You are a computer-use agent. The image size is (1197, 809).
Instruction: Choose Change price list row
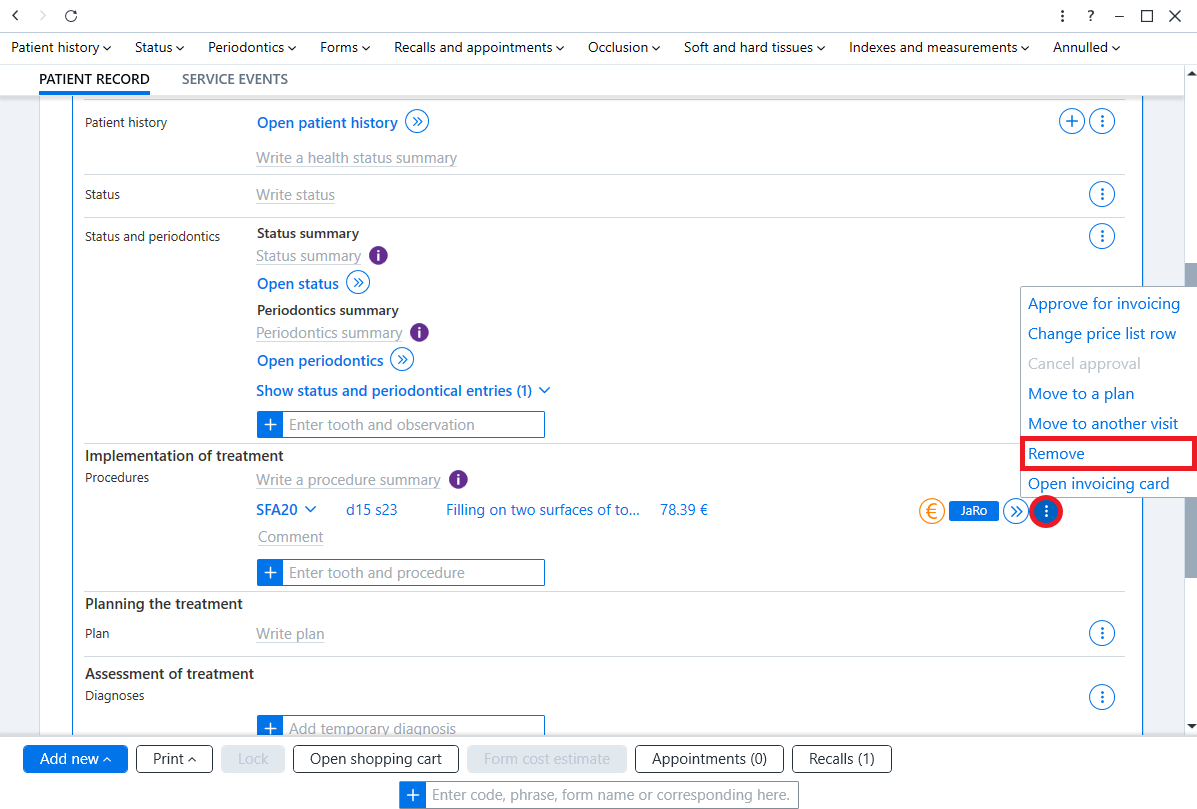coord(1102,334)
